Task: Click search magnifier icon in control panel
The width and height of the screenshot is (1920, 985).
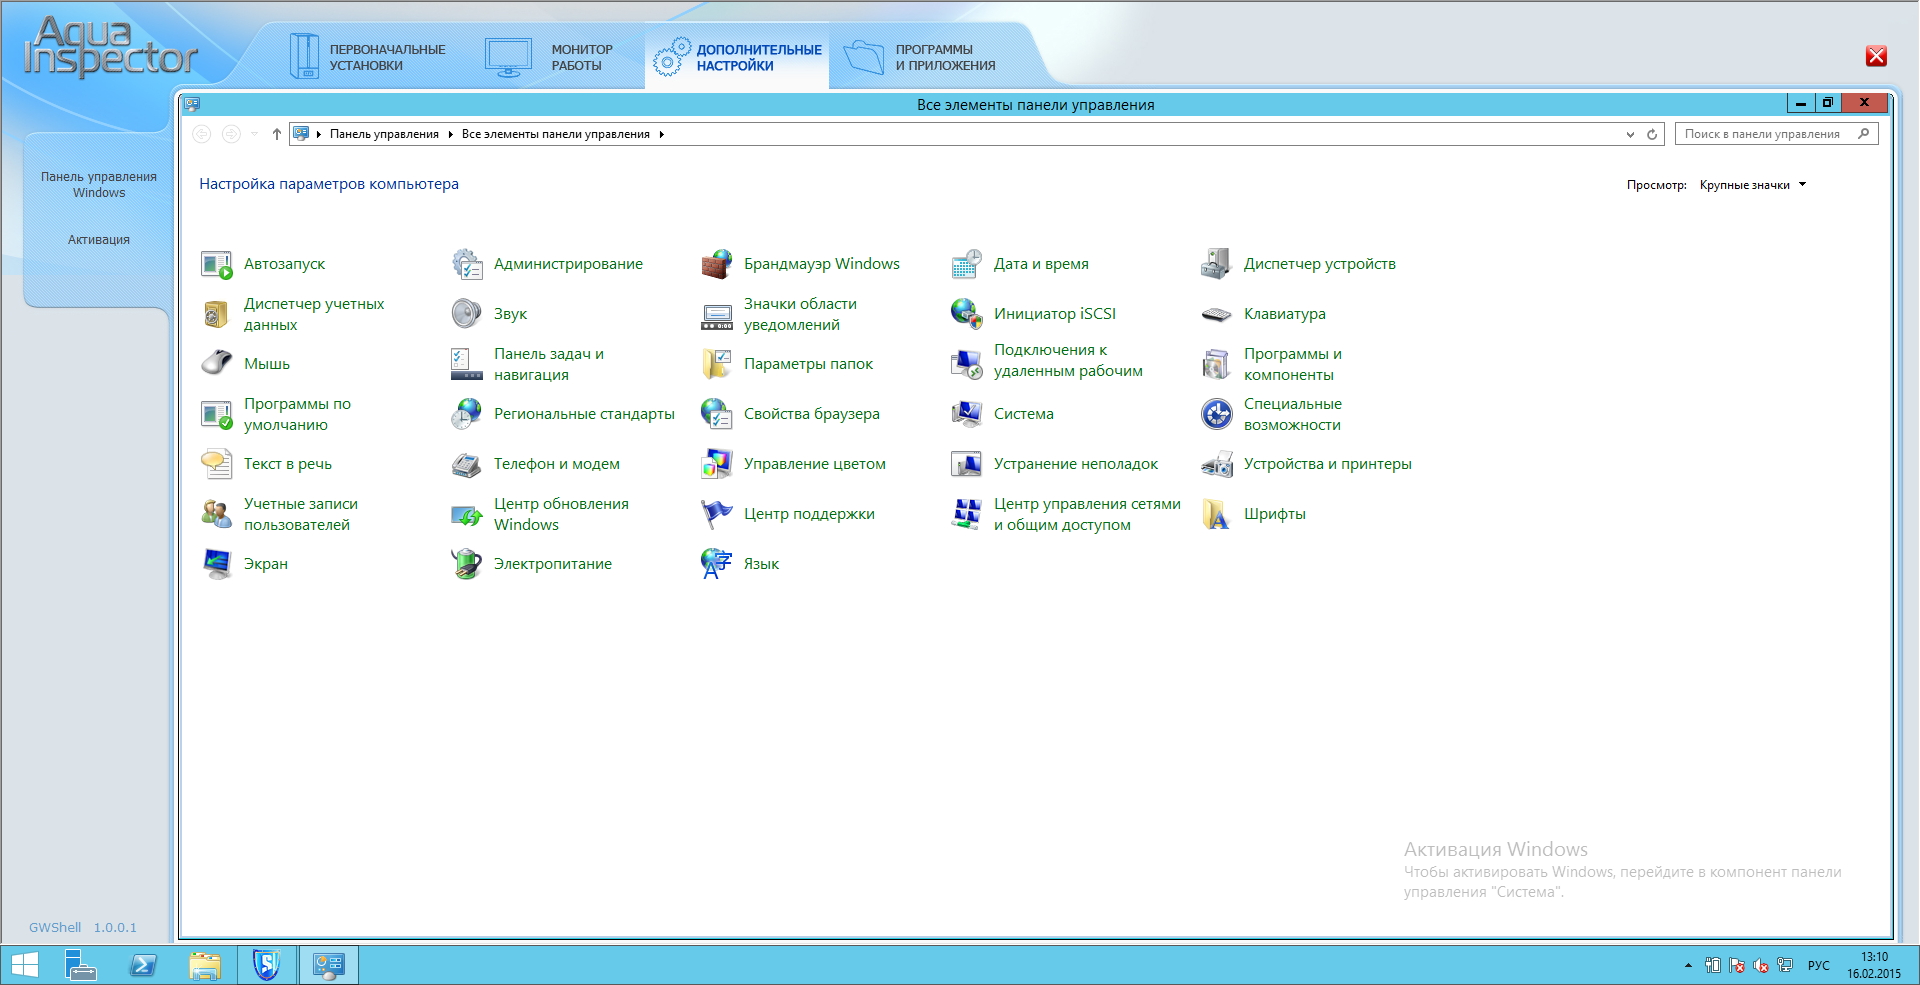Action: 1863,134
